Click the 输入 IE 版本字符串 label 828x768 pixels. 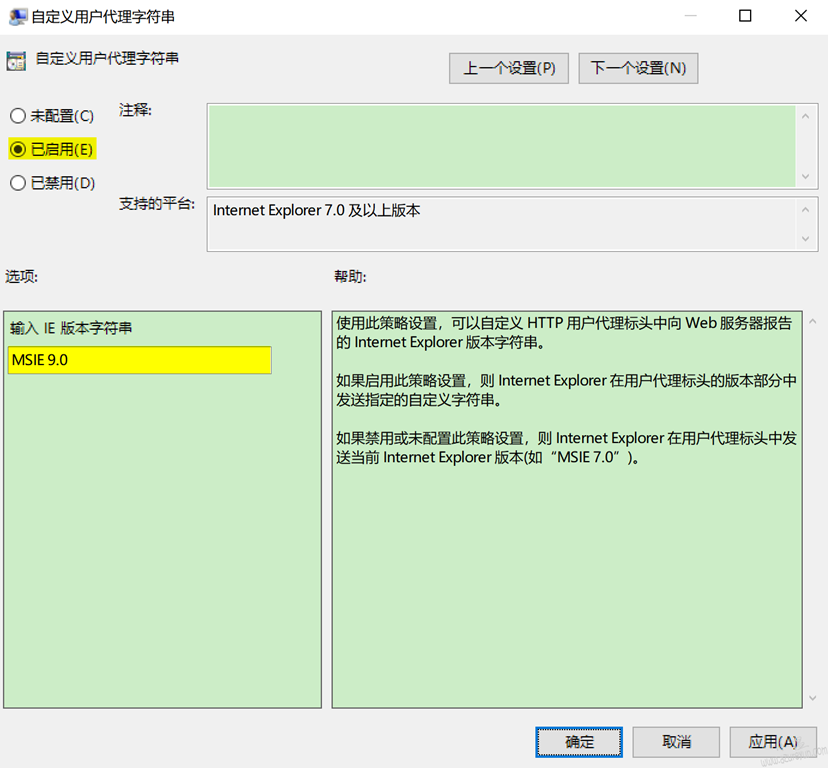coord(71,328)
